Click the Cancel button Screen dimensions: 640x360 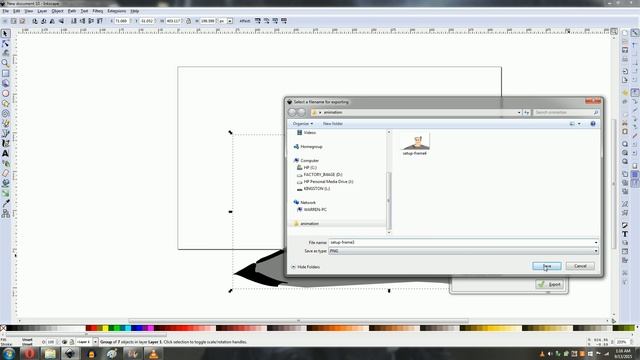[x=580, y=266]
